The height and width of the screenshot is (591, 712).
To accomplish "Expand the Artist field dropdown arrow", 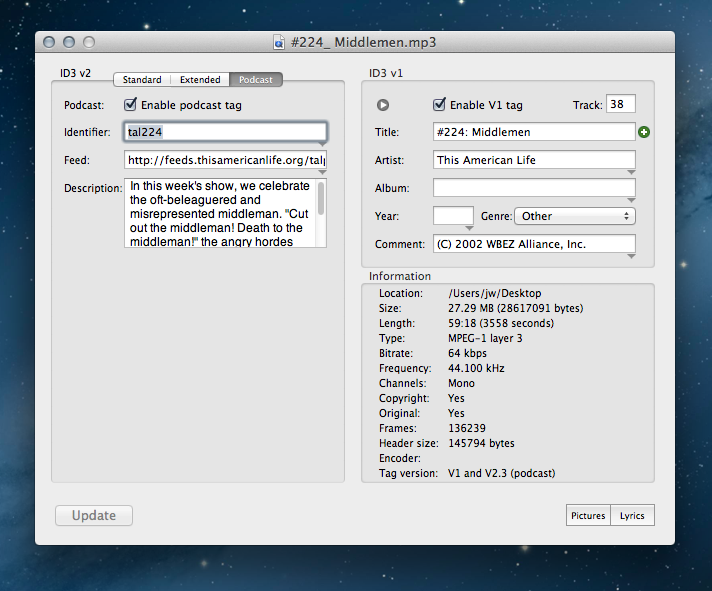I will [x=631, y=172].
